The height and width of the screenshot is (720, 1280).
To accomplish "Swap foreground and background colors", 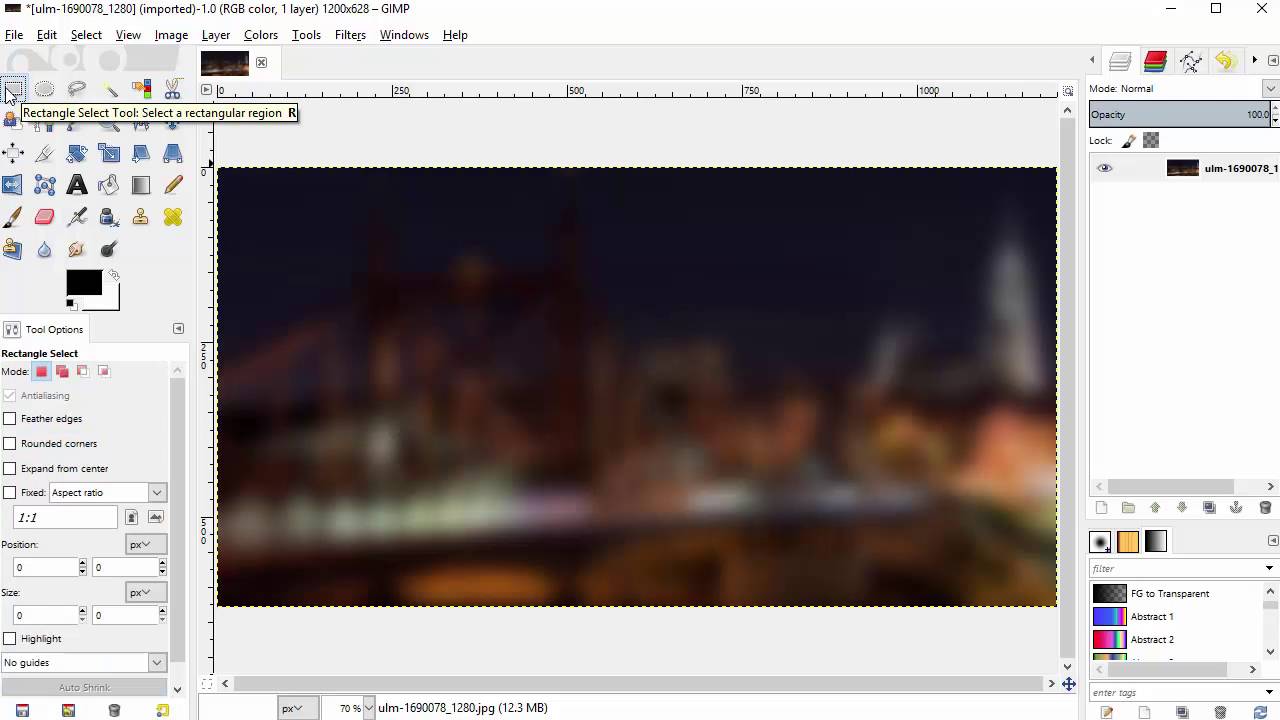I will [x=114, y=275].
